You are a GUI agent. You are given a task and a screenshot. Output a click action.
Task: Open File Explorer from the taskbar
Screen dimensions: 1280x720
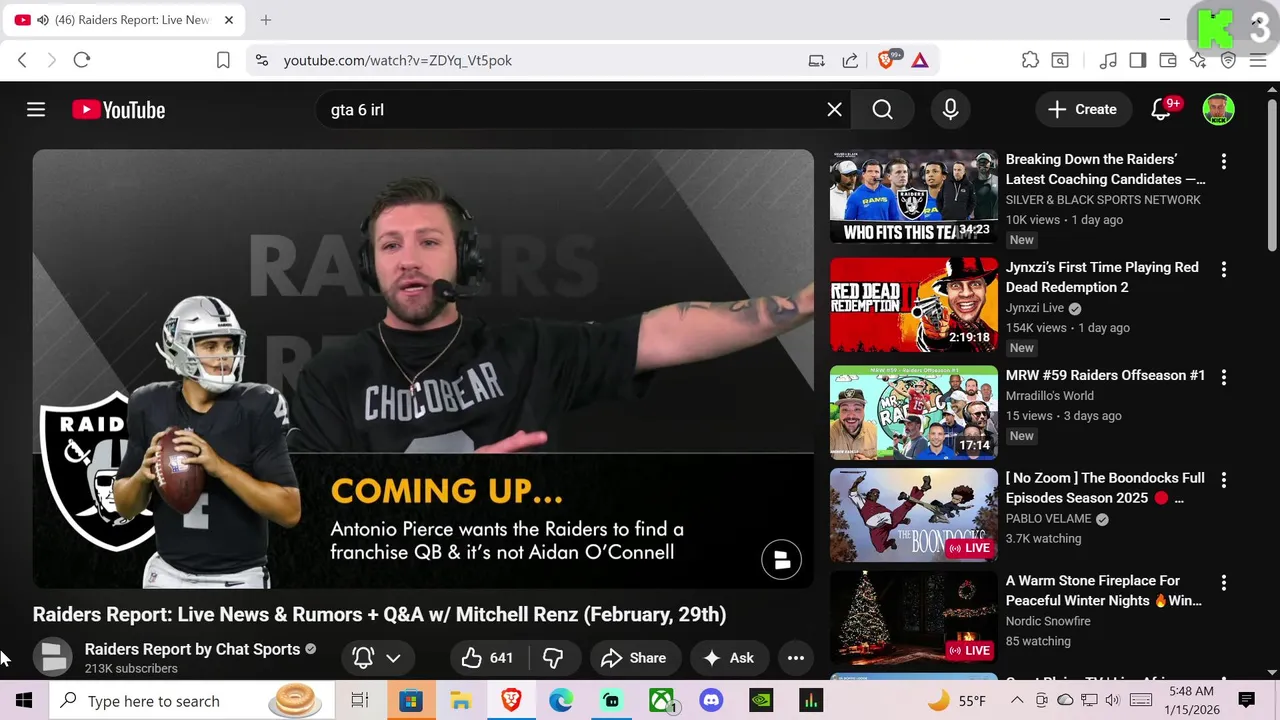[x=460, y=701]
